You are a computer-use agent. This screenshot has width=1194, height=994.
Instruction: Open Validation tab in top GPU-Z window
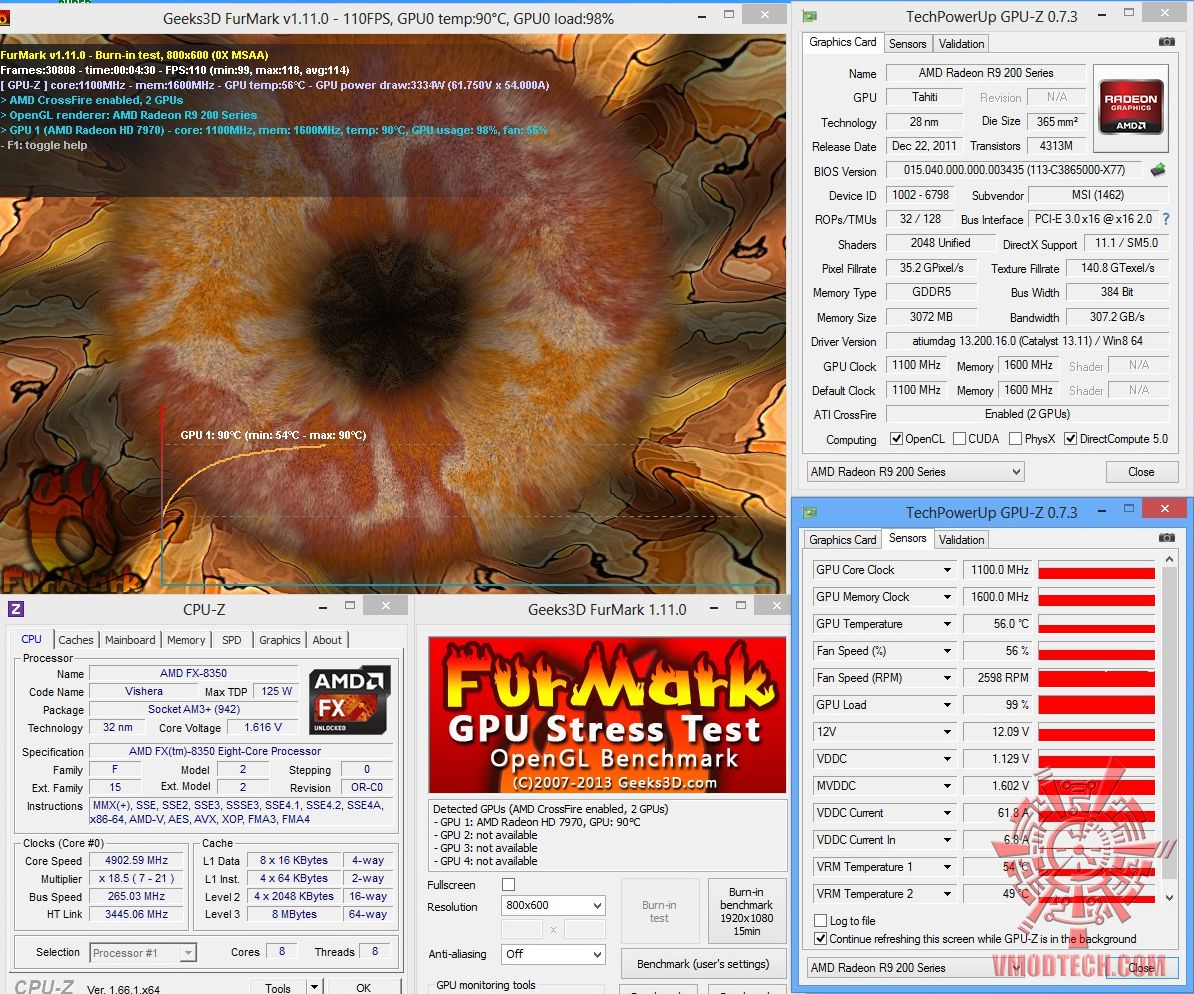tap(961, 44)
